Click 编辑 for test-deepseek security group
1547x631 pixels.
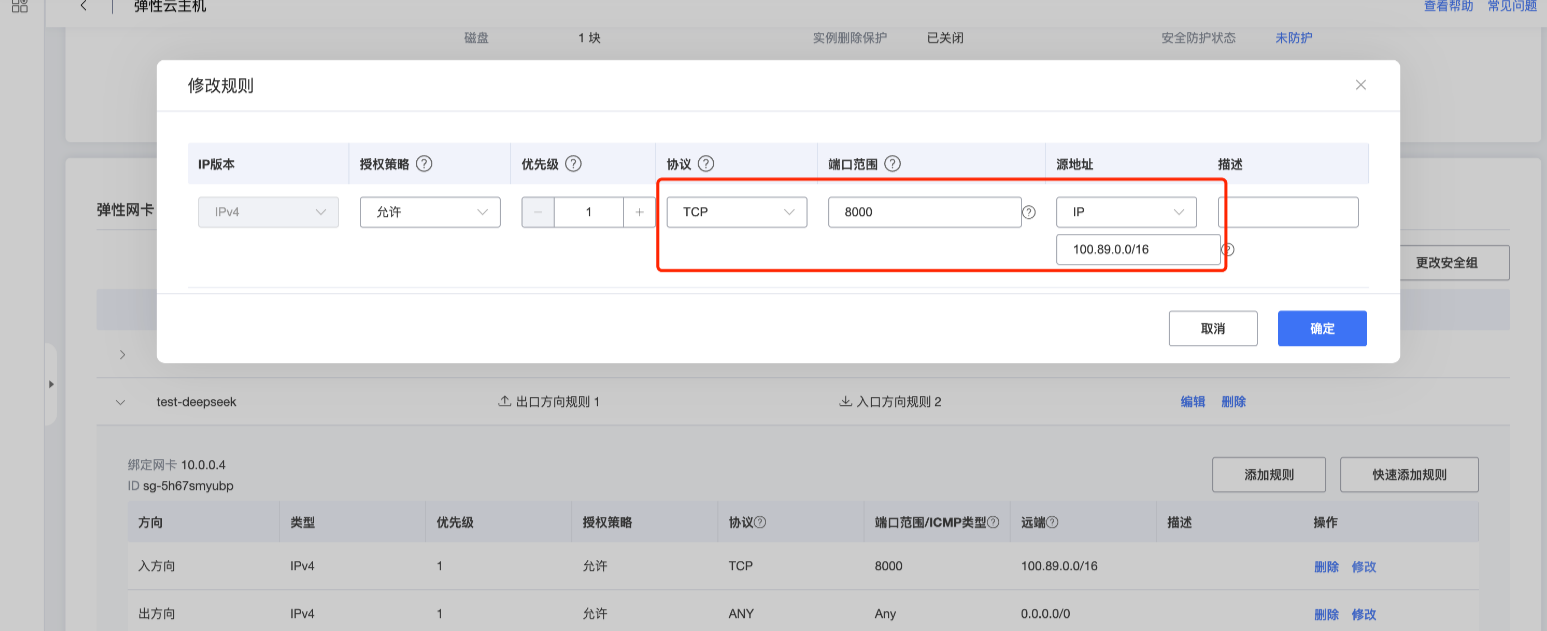click(1193, 402)
